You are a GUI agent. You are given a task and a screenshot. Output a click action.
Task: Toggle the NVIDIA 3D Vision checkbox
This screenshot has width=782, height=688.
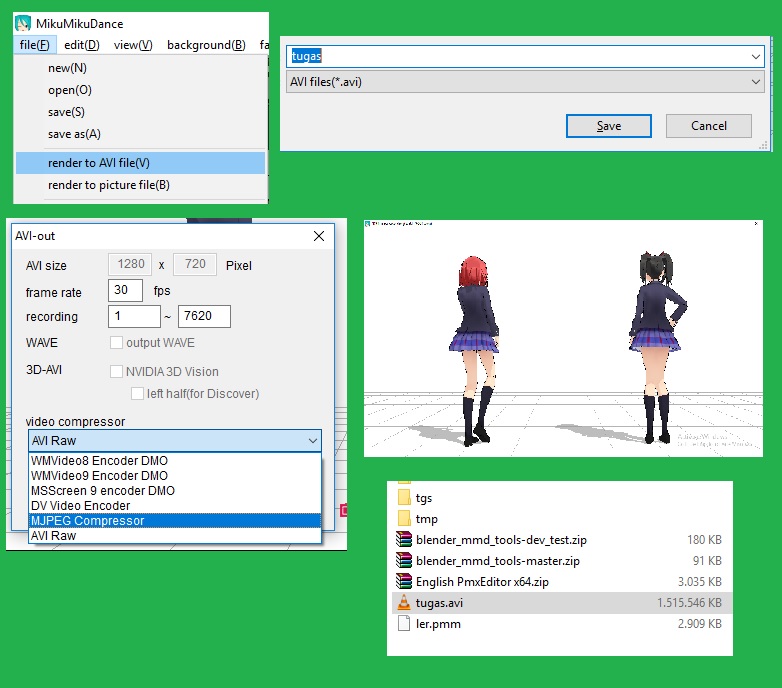[116, 371]
